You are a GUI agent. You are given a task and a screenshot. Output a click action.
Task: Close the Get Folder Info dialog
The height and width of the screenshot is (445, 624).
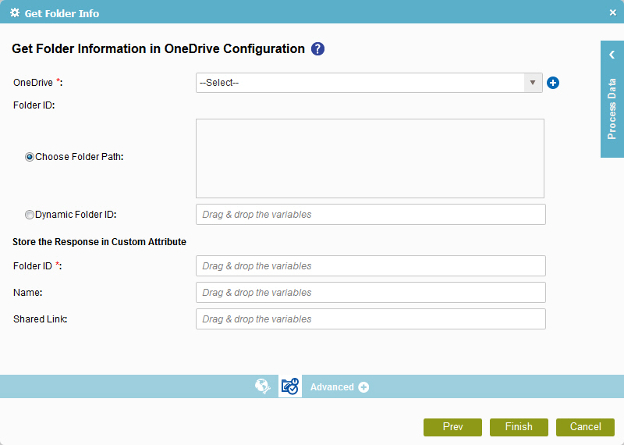tap(613, 13)
